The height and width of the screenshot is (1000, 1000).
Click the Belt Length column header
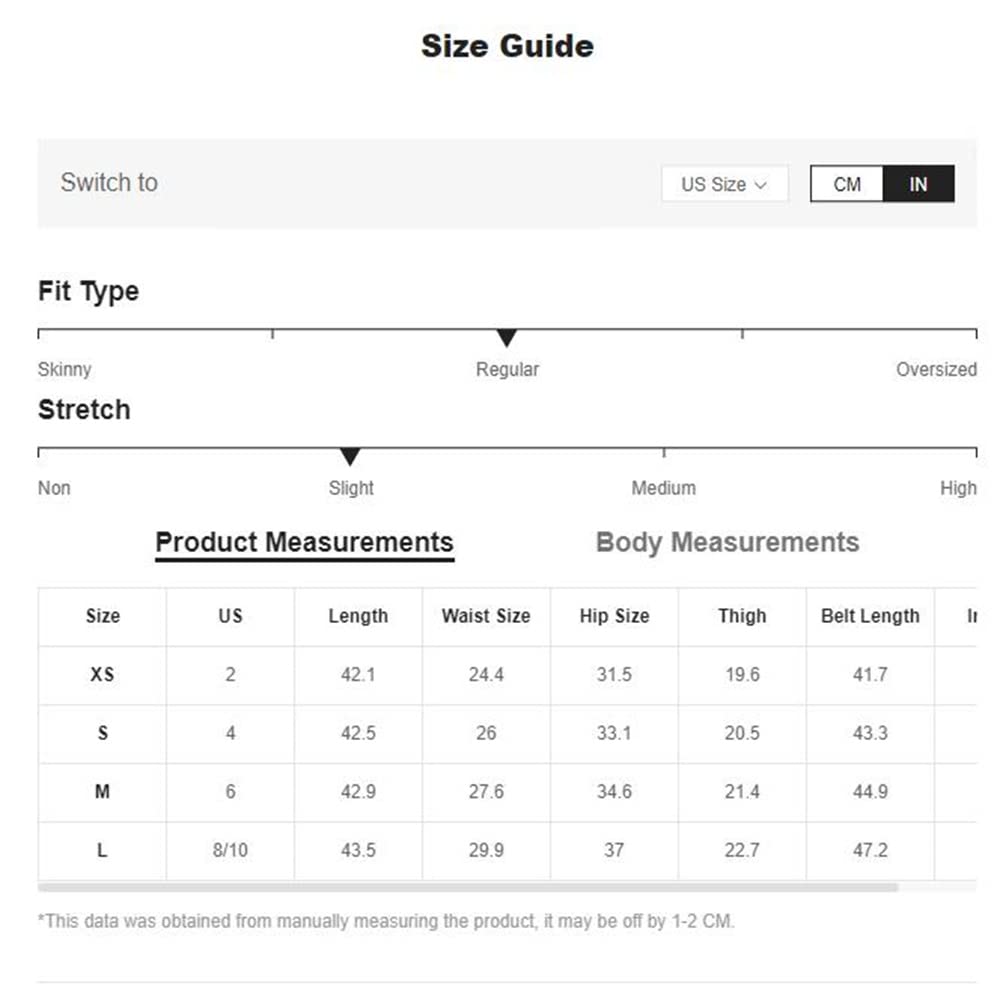[x=870, y=616]
